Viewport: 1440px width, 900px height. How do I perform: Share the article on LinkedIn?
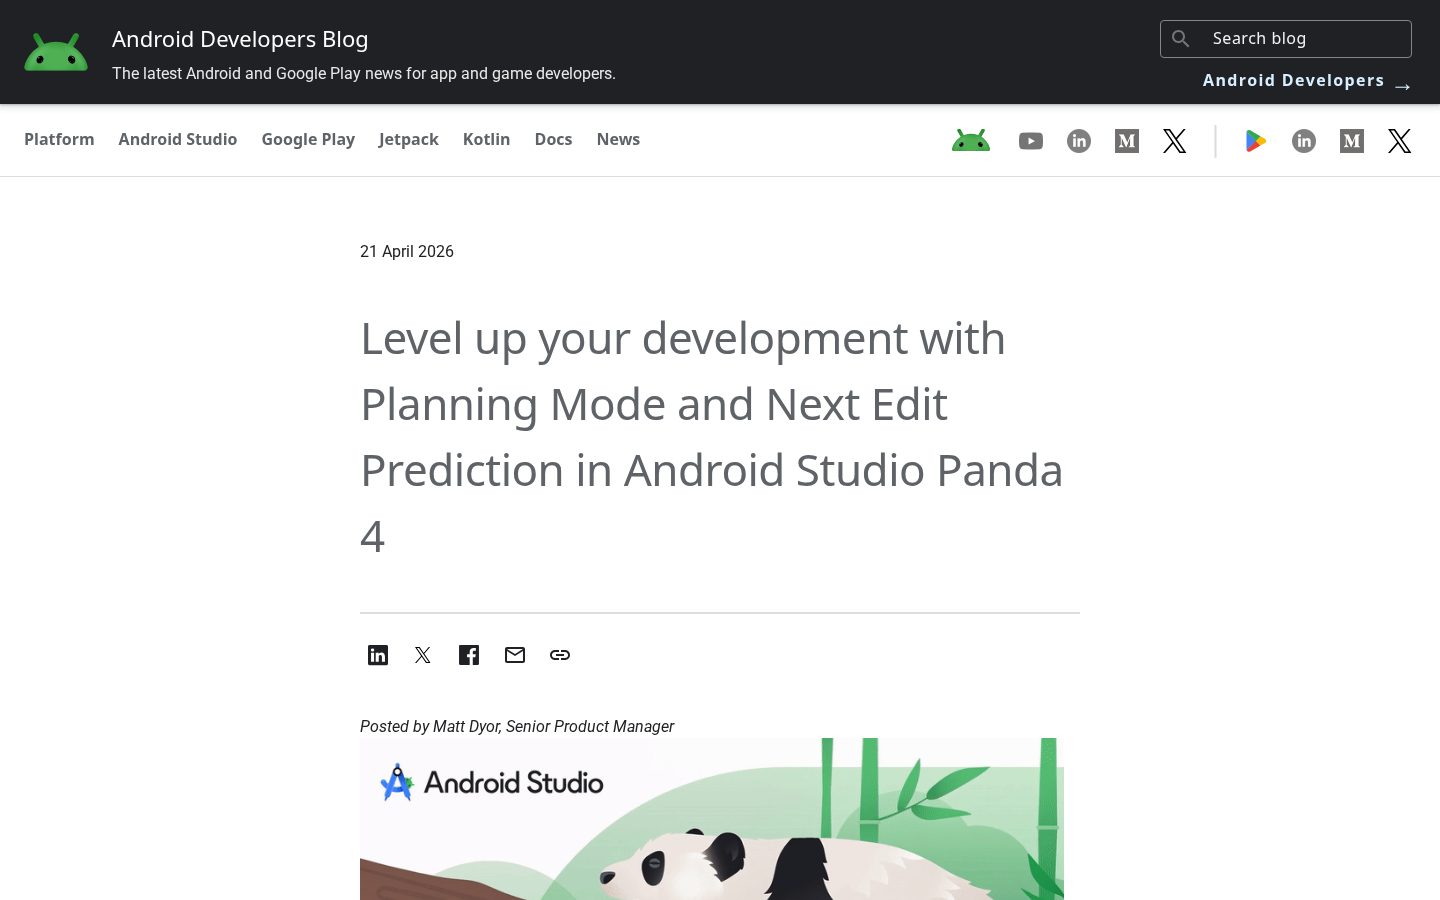378,655
